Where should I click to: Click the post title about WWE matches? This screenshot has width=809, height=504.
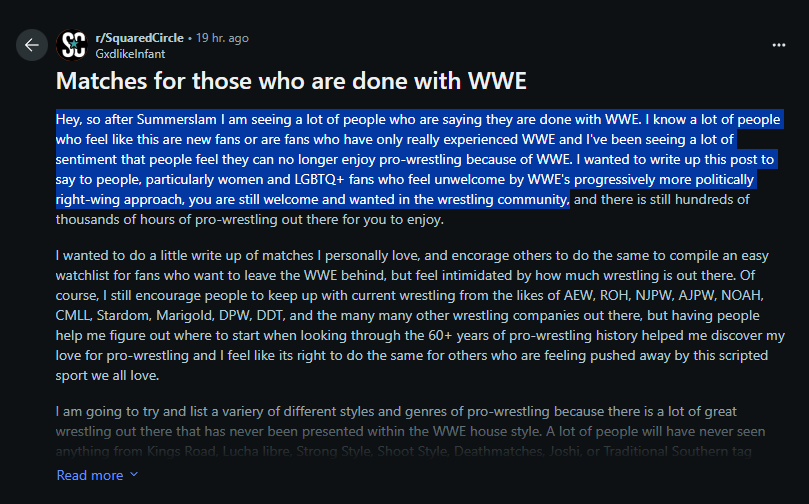click(291, 81)
